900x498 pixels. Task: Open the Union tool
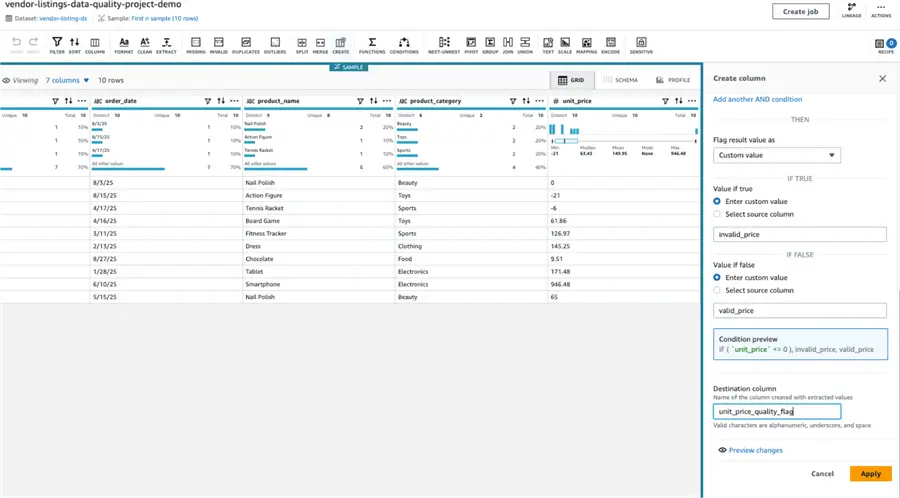(x=525, y=45)
